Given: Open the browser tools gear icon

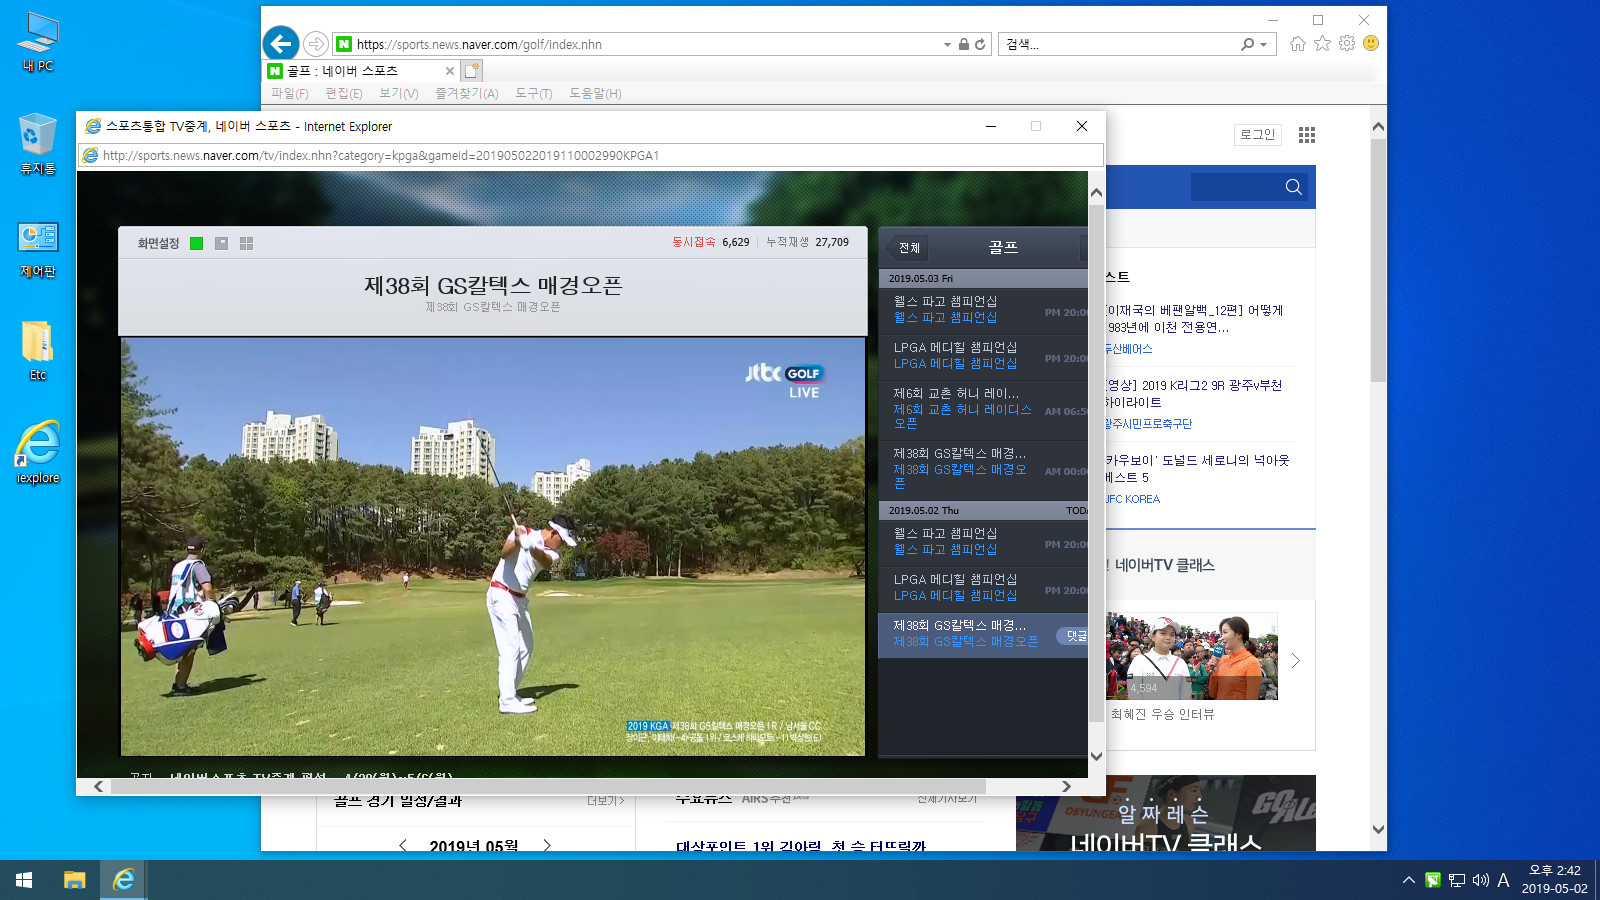Looking at the screenshot, I should [1347, 43].
